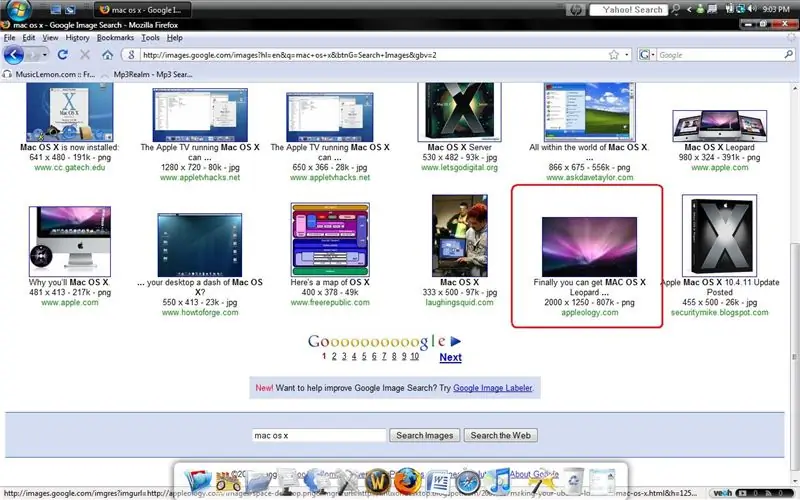Go to results page 10

414,356
